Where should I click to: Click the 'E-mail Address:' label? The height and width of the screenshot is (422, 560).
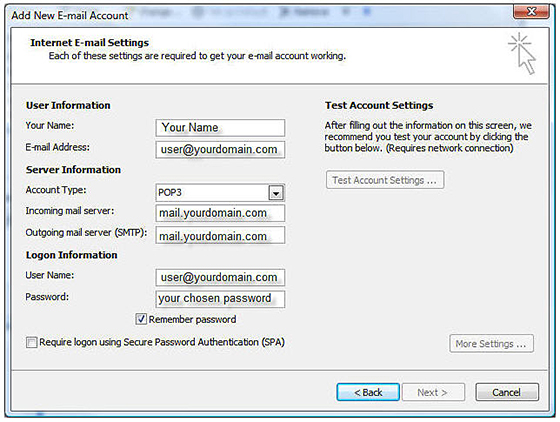pos(58,147)
